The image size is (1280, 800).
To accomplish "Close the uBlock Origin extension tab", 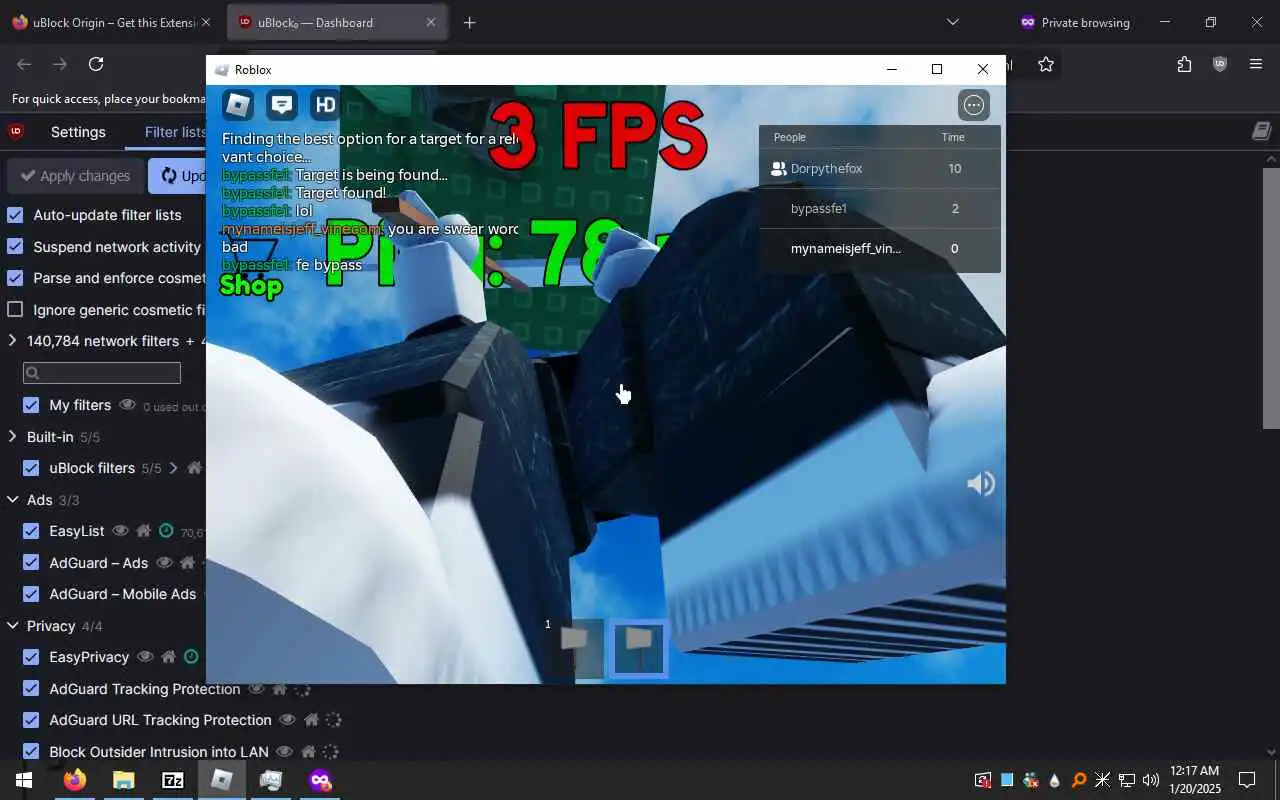I will (206, 22).
